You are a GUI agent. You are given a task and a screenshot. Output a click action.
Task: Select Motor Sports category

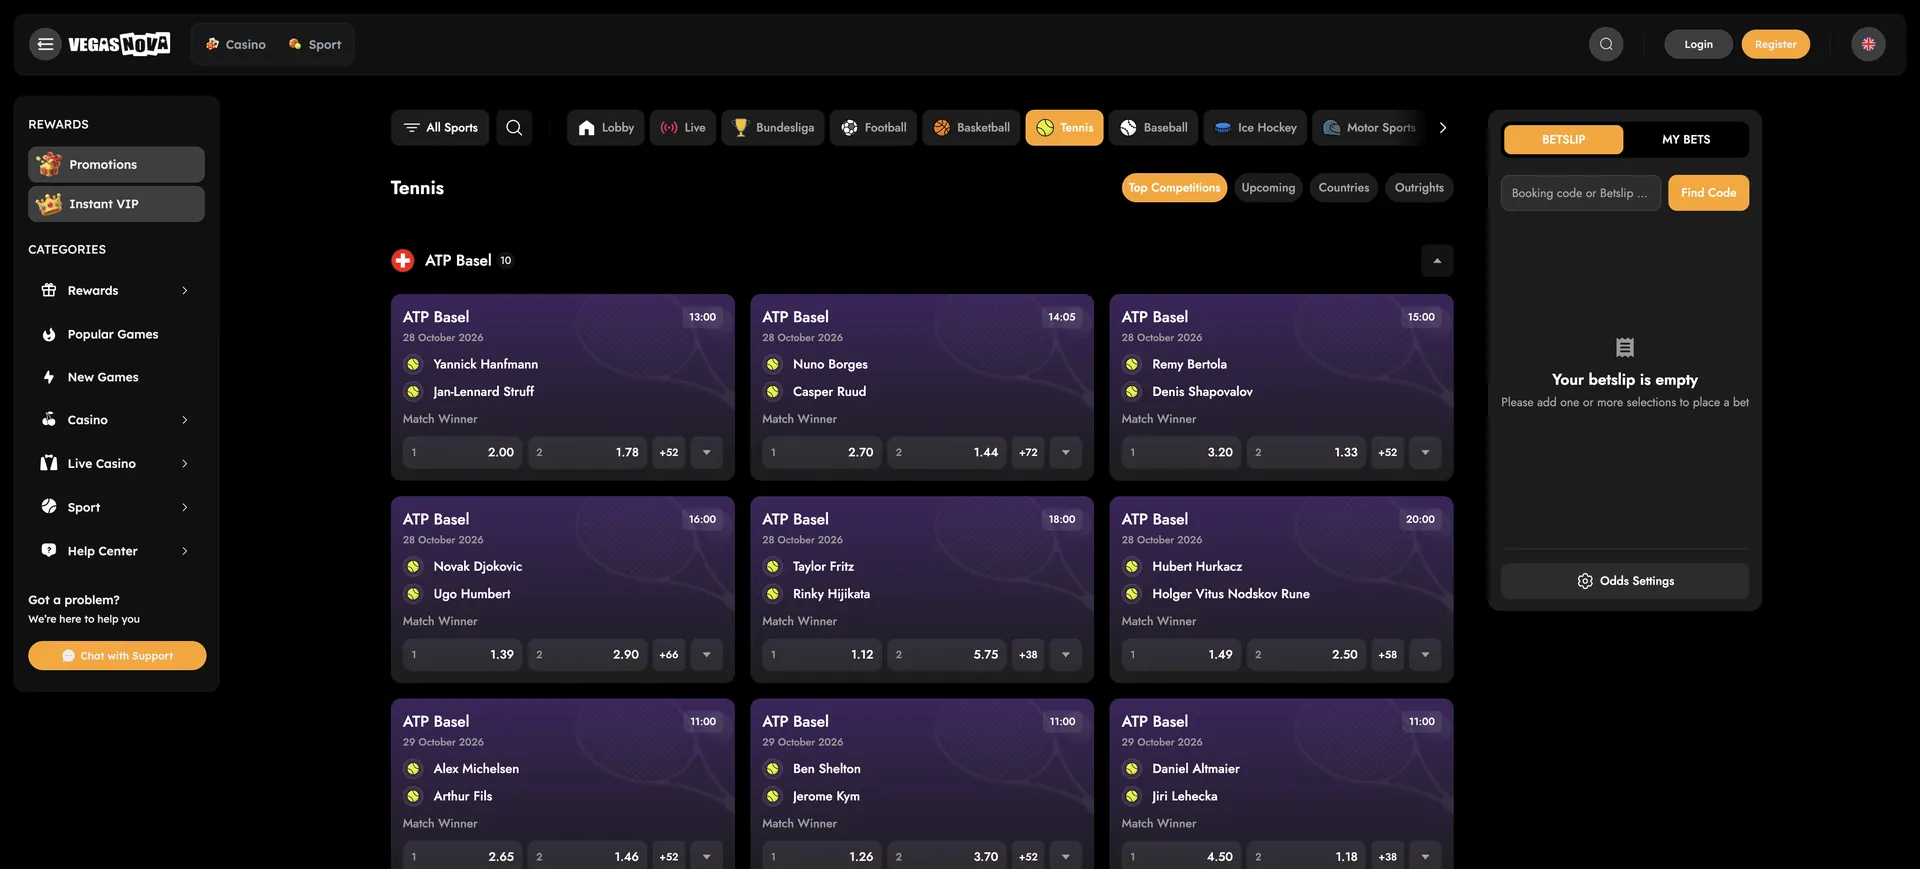click(x=1369, y=128)
